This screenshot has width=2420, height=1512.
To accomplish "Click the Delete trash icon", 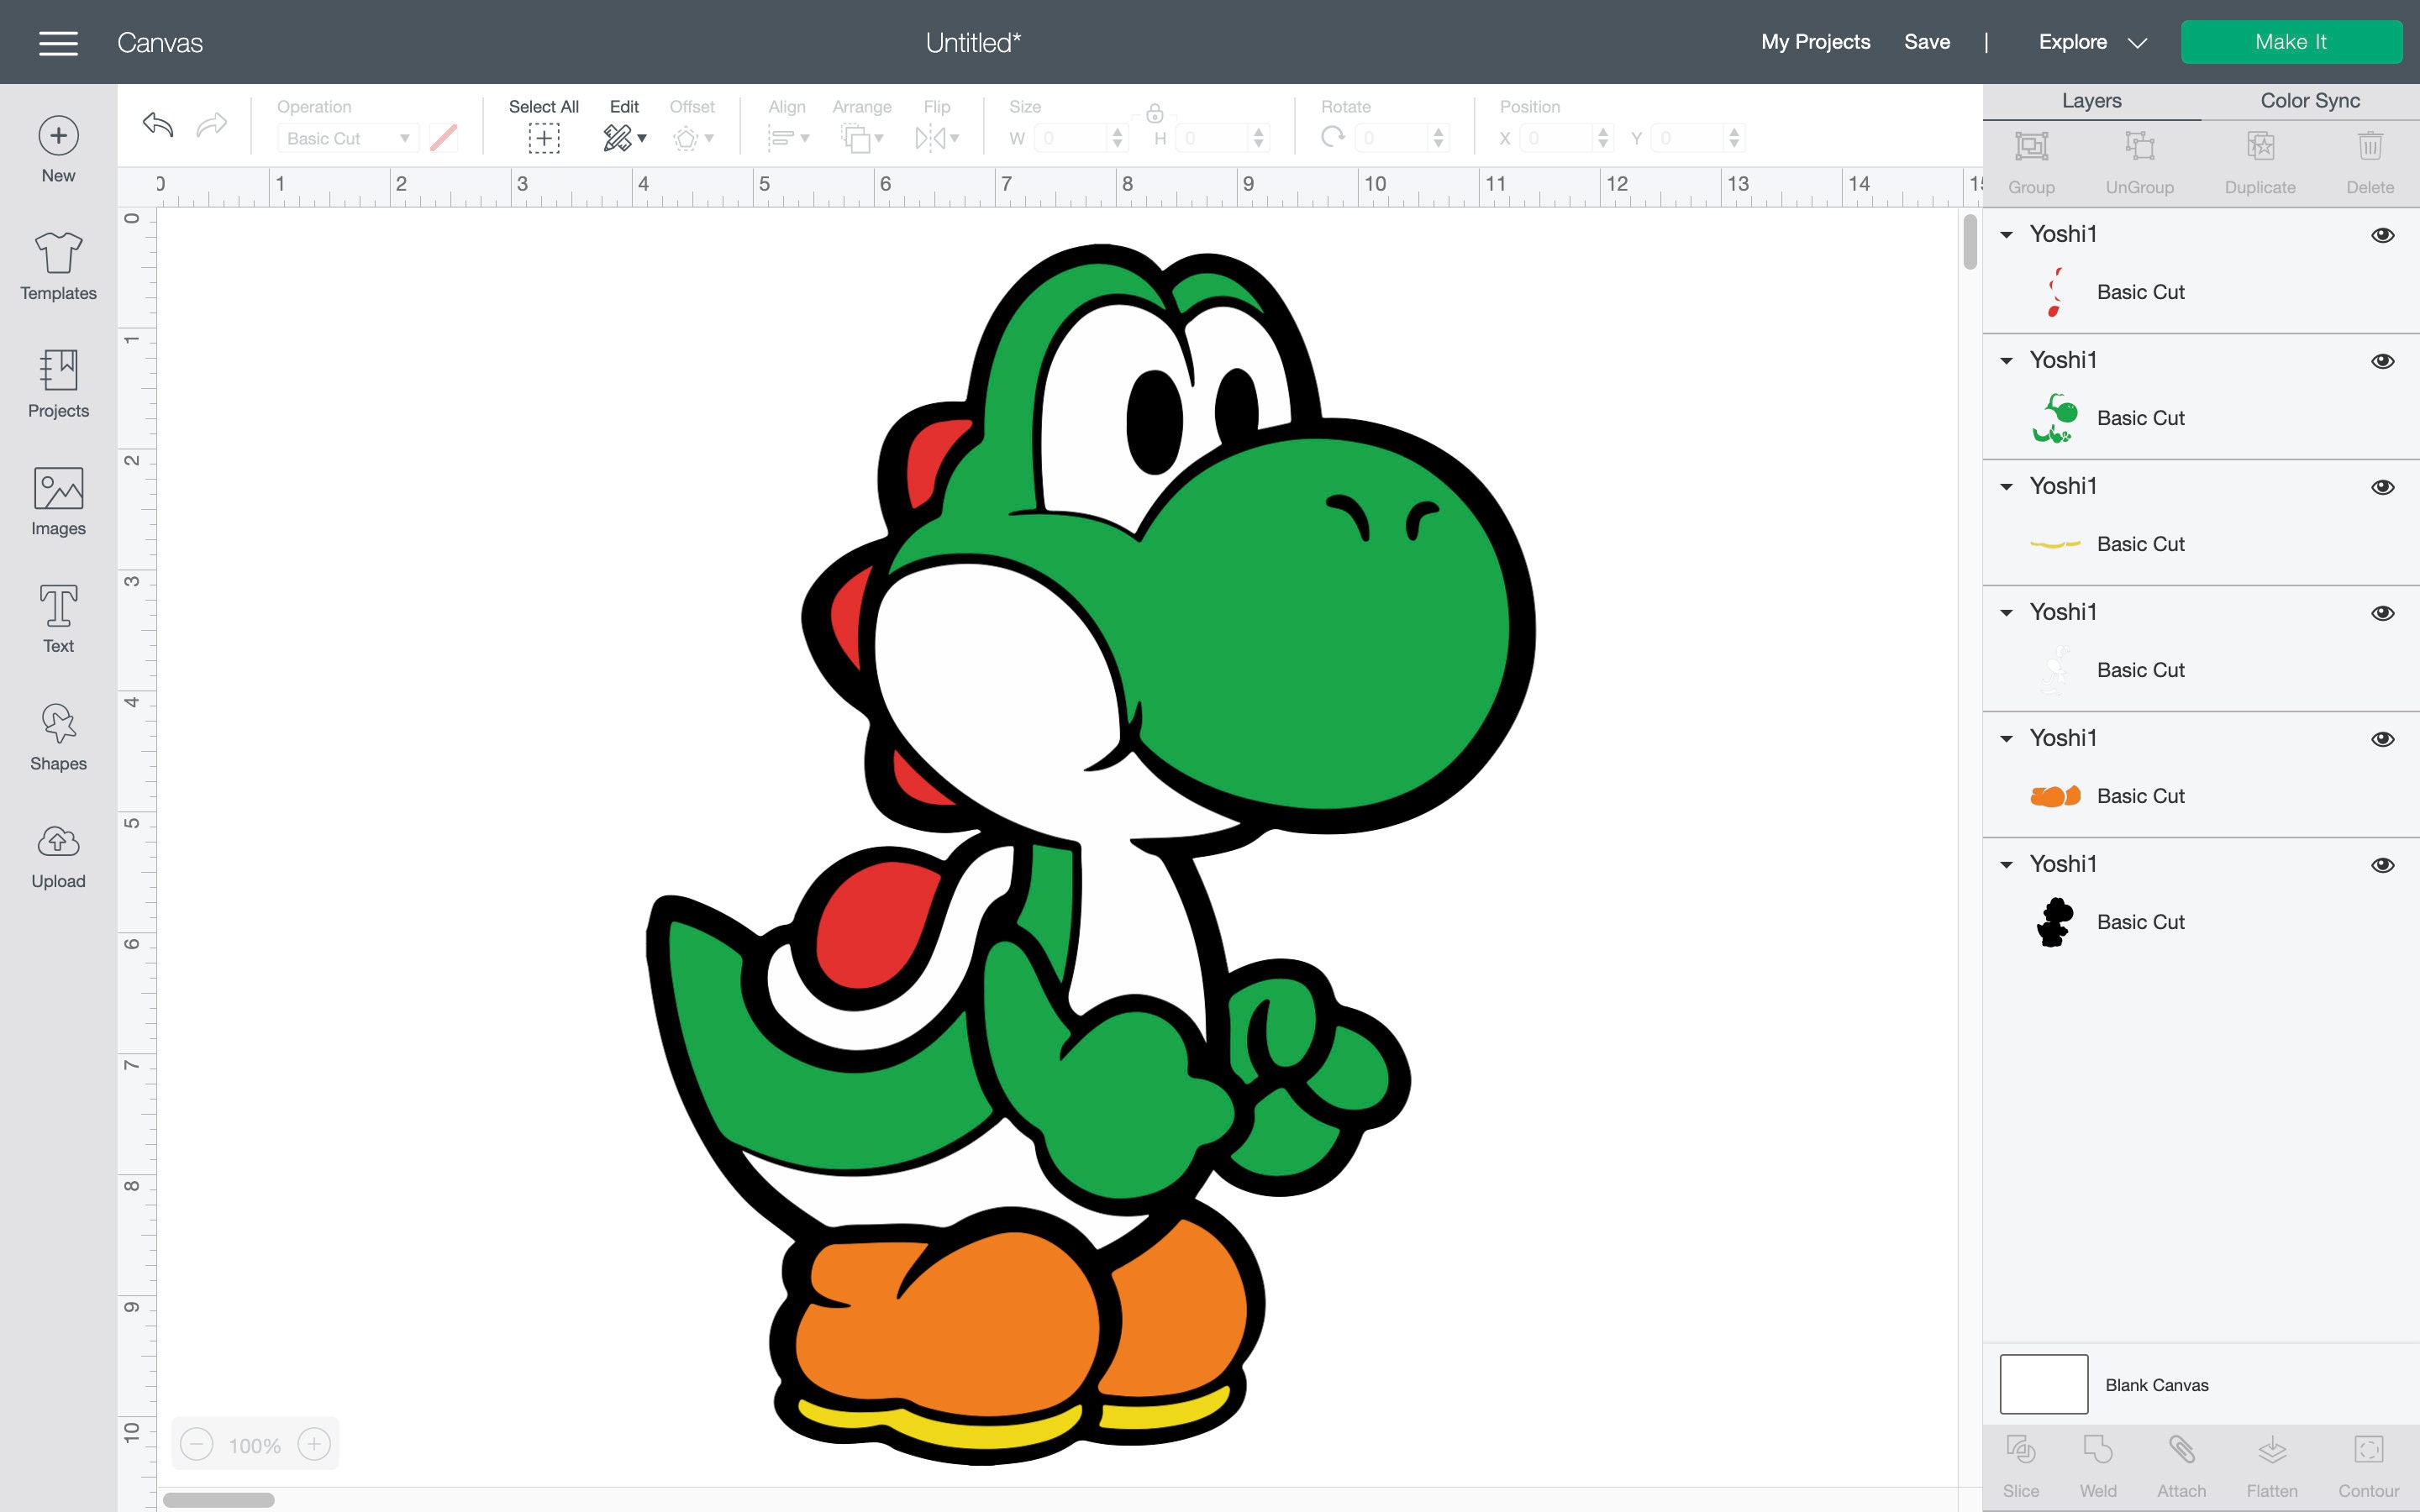I will tap(2370, 146).
